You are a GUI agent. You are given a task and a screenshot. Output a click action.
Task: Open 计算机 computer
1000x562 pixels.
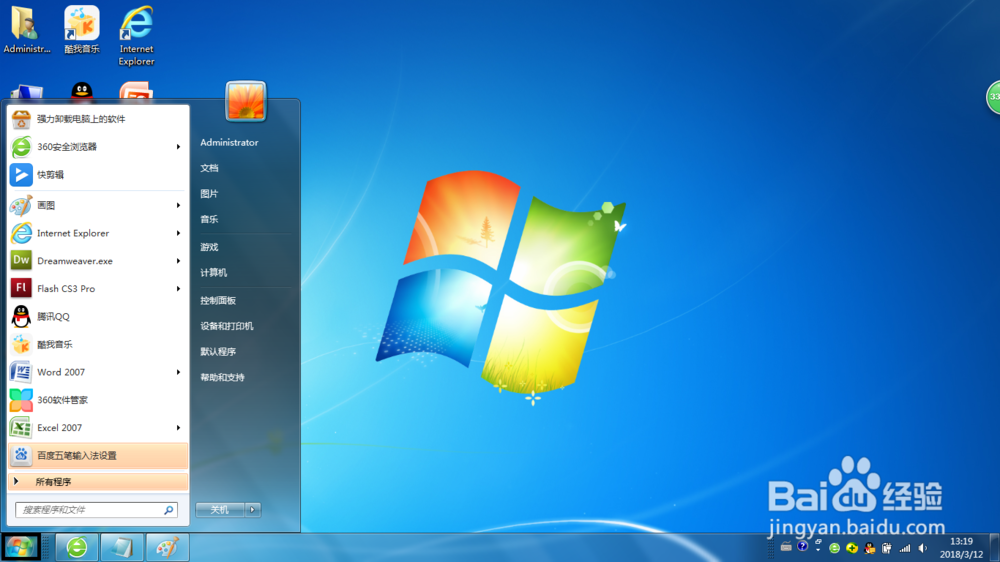pos(214,273)
